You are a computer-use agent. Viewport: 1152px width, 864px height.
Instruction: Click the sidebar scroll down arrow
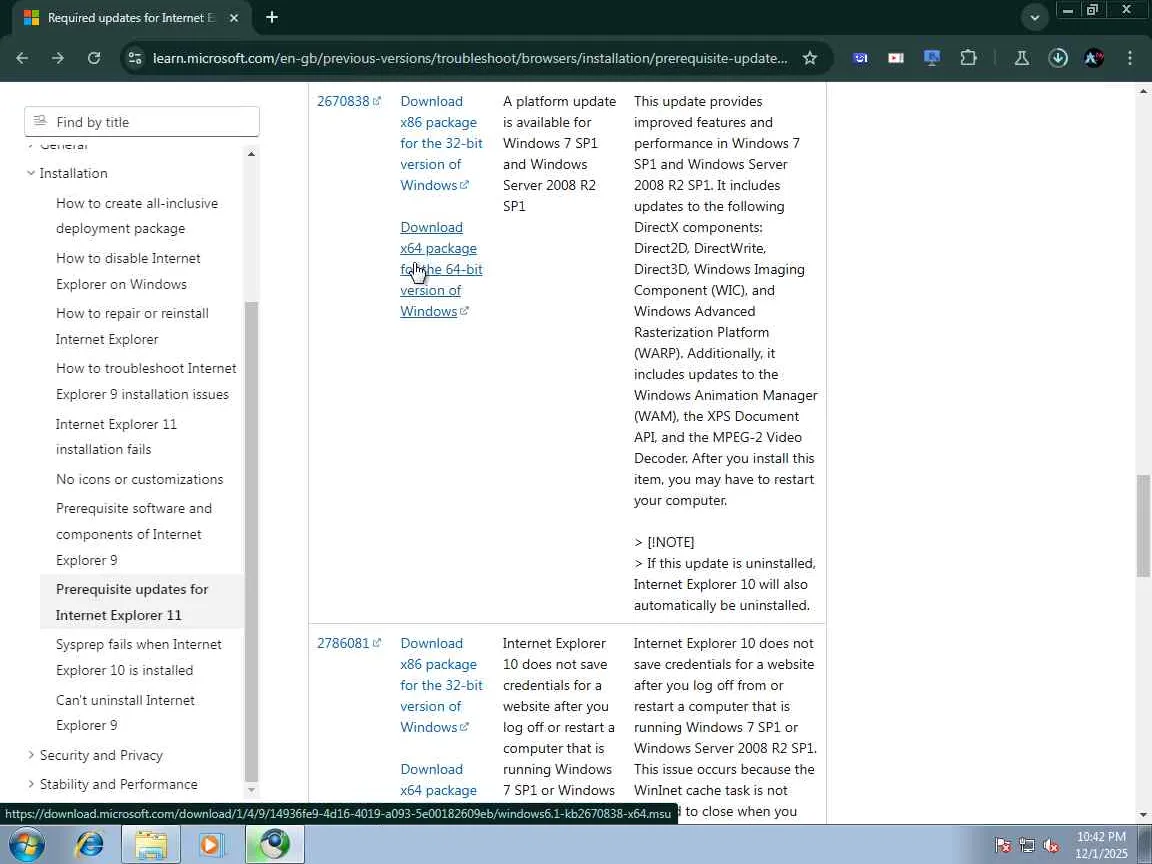[x=251, y=791]
